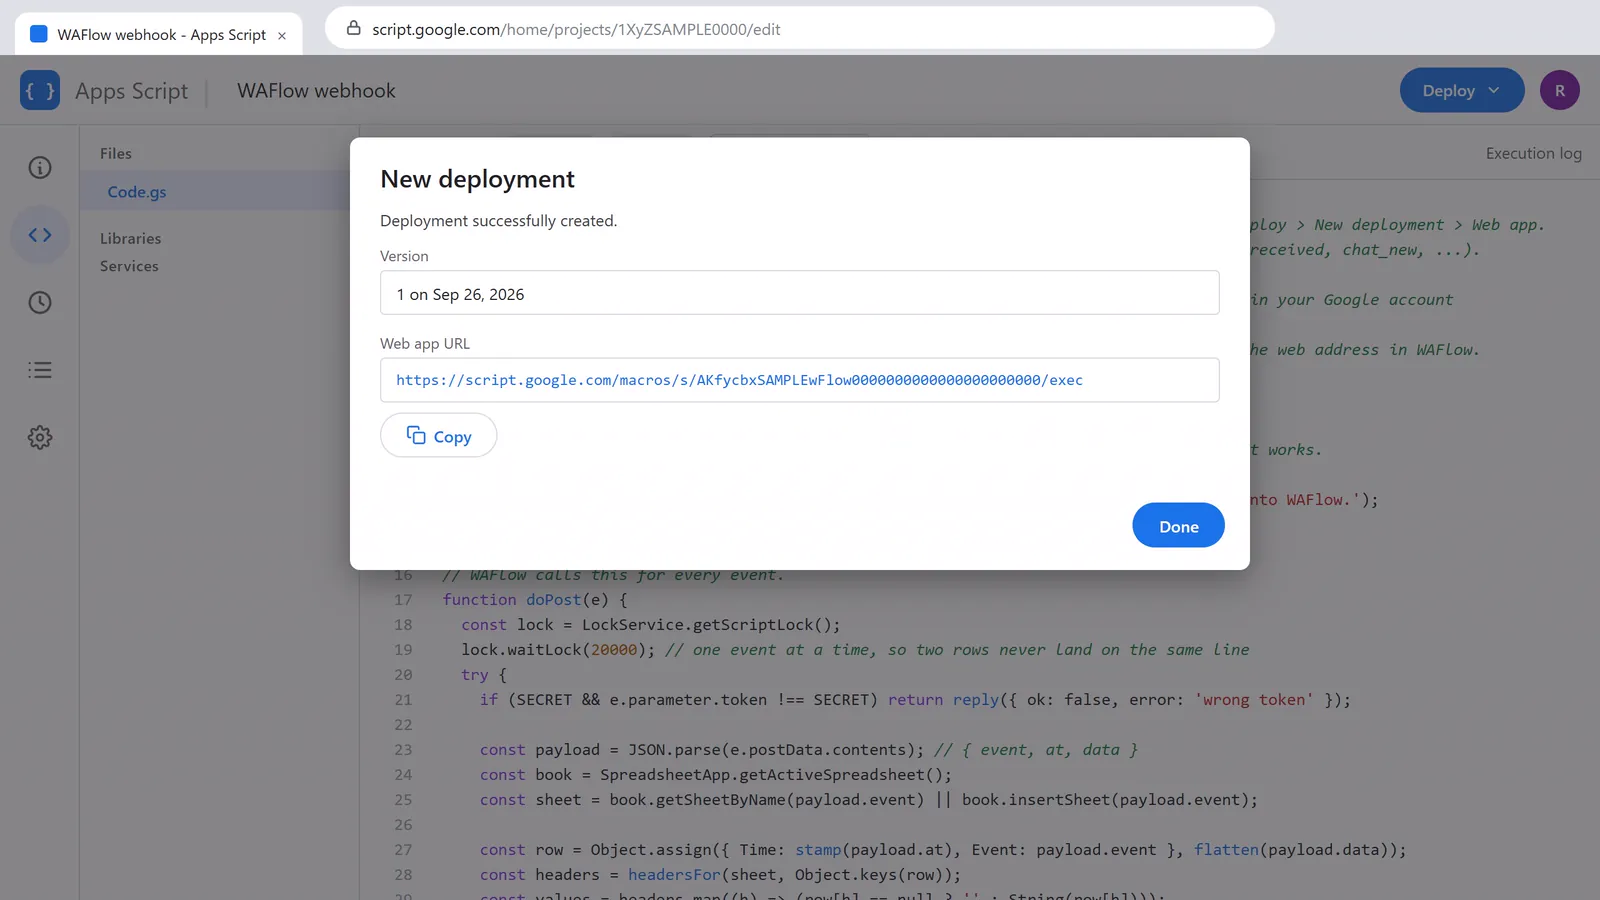
Task: Open the Services section
Action: coord(129,266)
